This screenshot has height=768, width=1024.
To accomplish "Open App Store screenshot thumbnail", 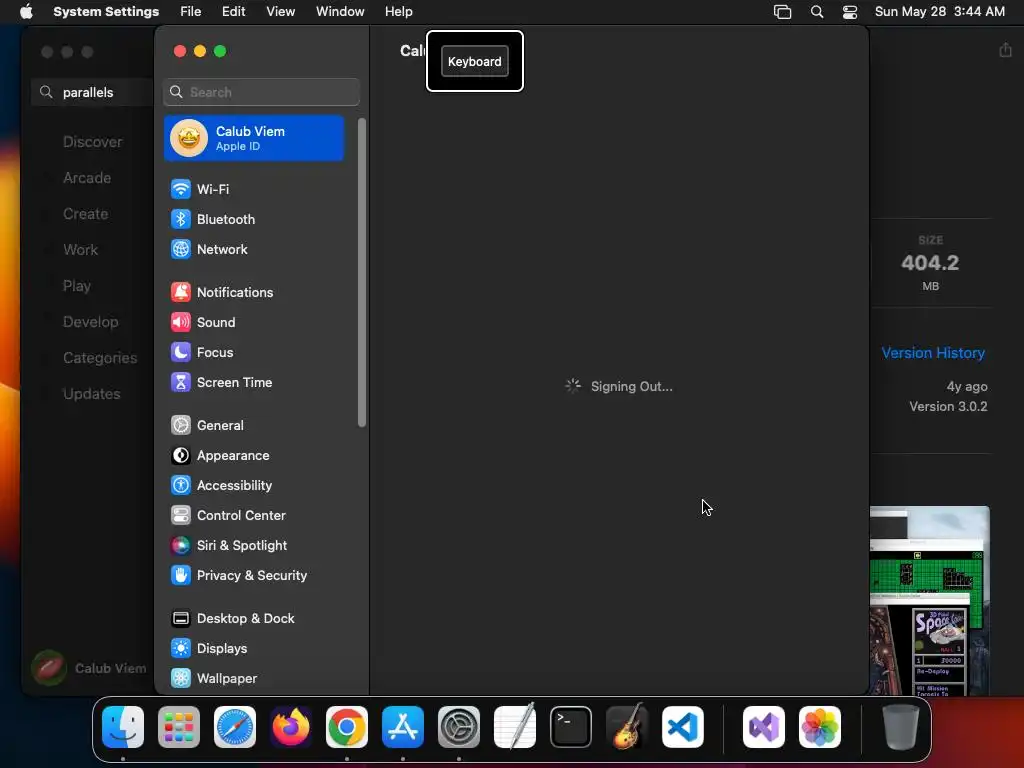I will pyautogui.click(x=930, y=600).
